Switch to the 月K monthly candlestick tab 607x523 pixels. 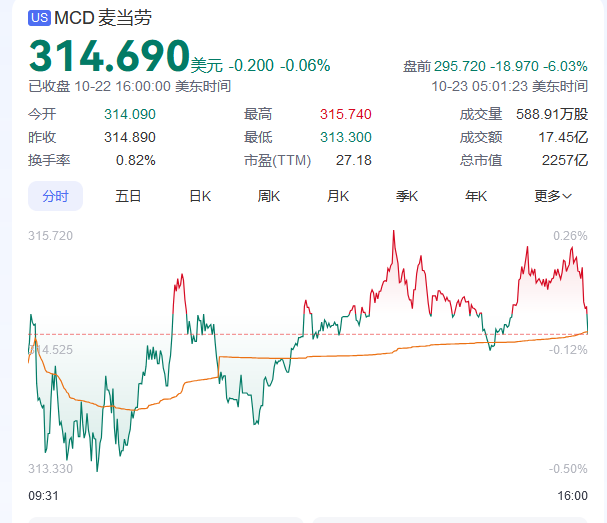click(x=338, y=196)
